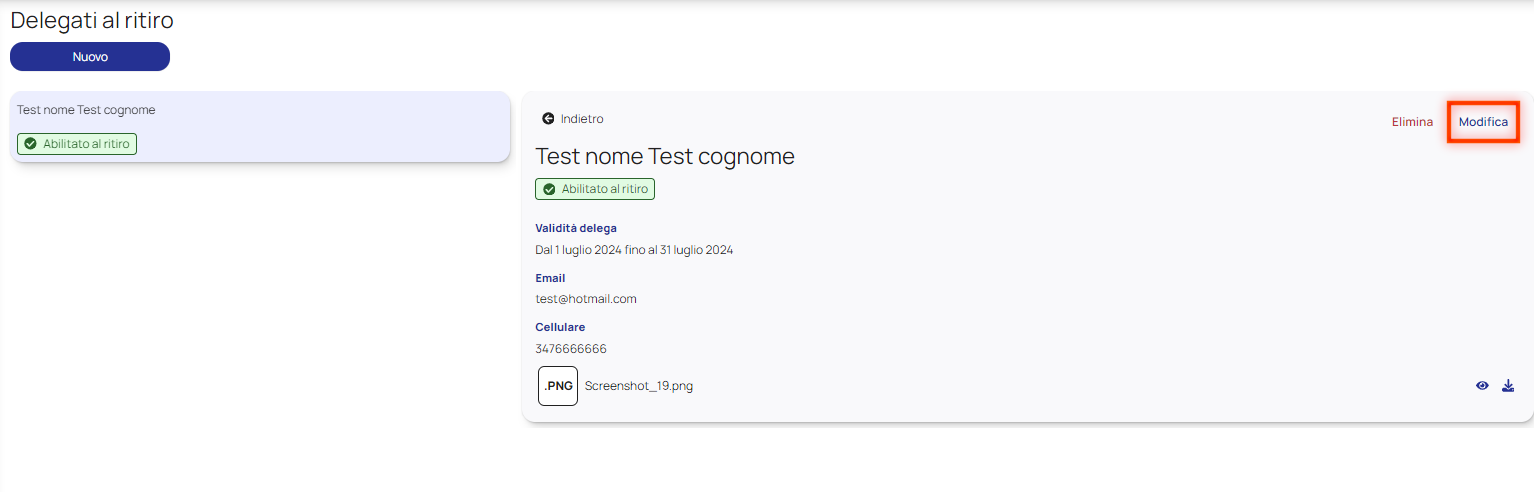Click the green check icon in the list card badge
The image size is (1534, 492).
pyautogui.click(x=30, y=144)
